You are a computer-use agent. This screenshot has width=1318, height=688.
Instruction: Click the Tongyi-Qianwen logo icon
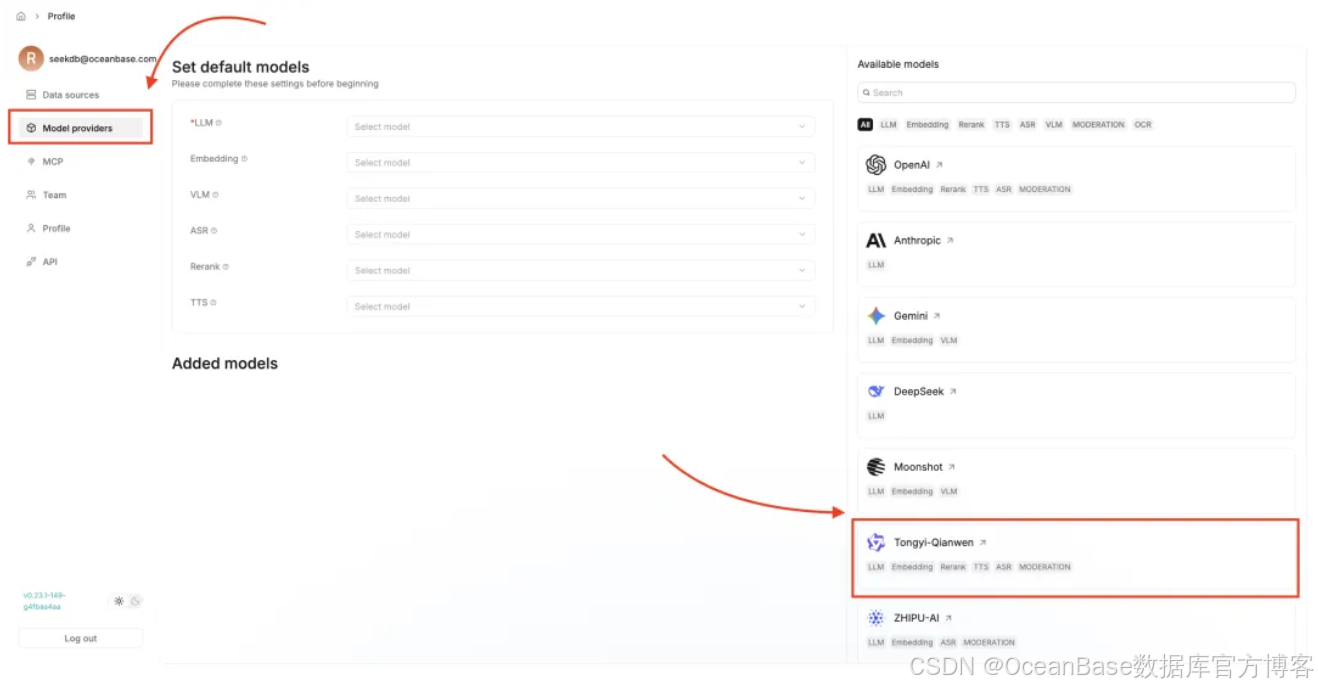[x=876, y=543]
